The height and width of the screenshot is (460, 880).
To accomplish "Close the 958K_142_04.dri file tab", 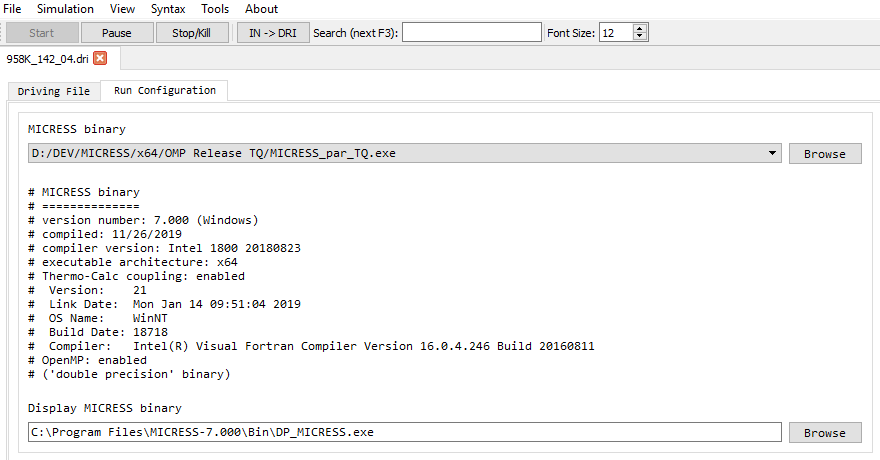I will coord(100,58).
